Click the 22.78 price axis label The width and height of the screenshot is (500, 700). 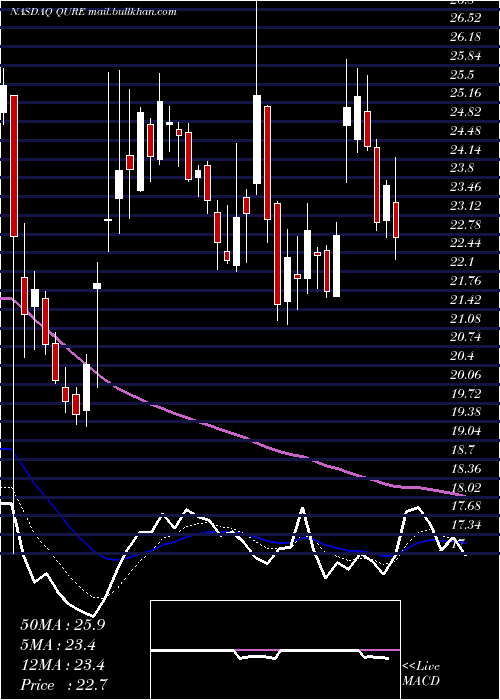(x=465, y=224)
